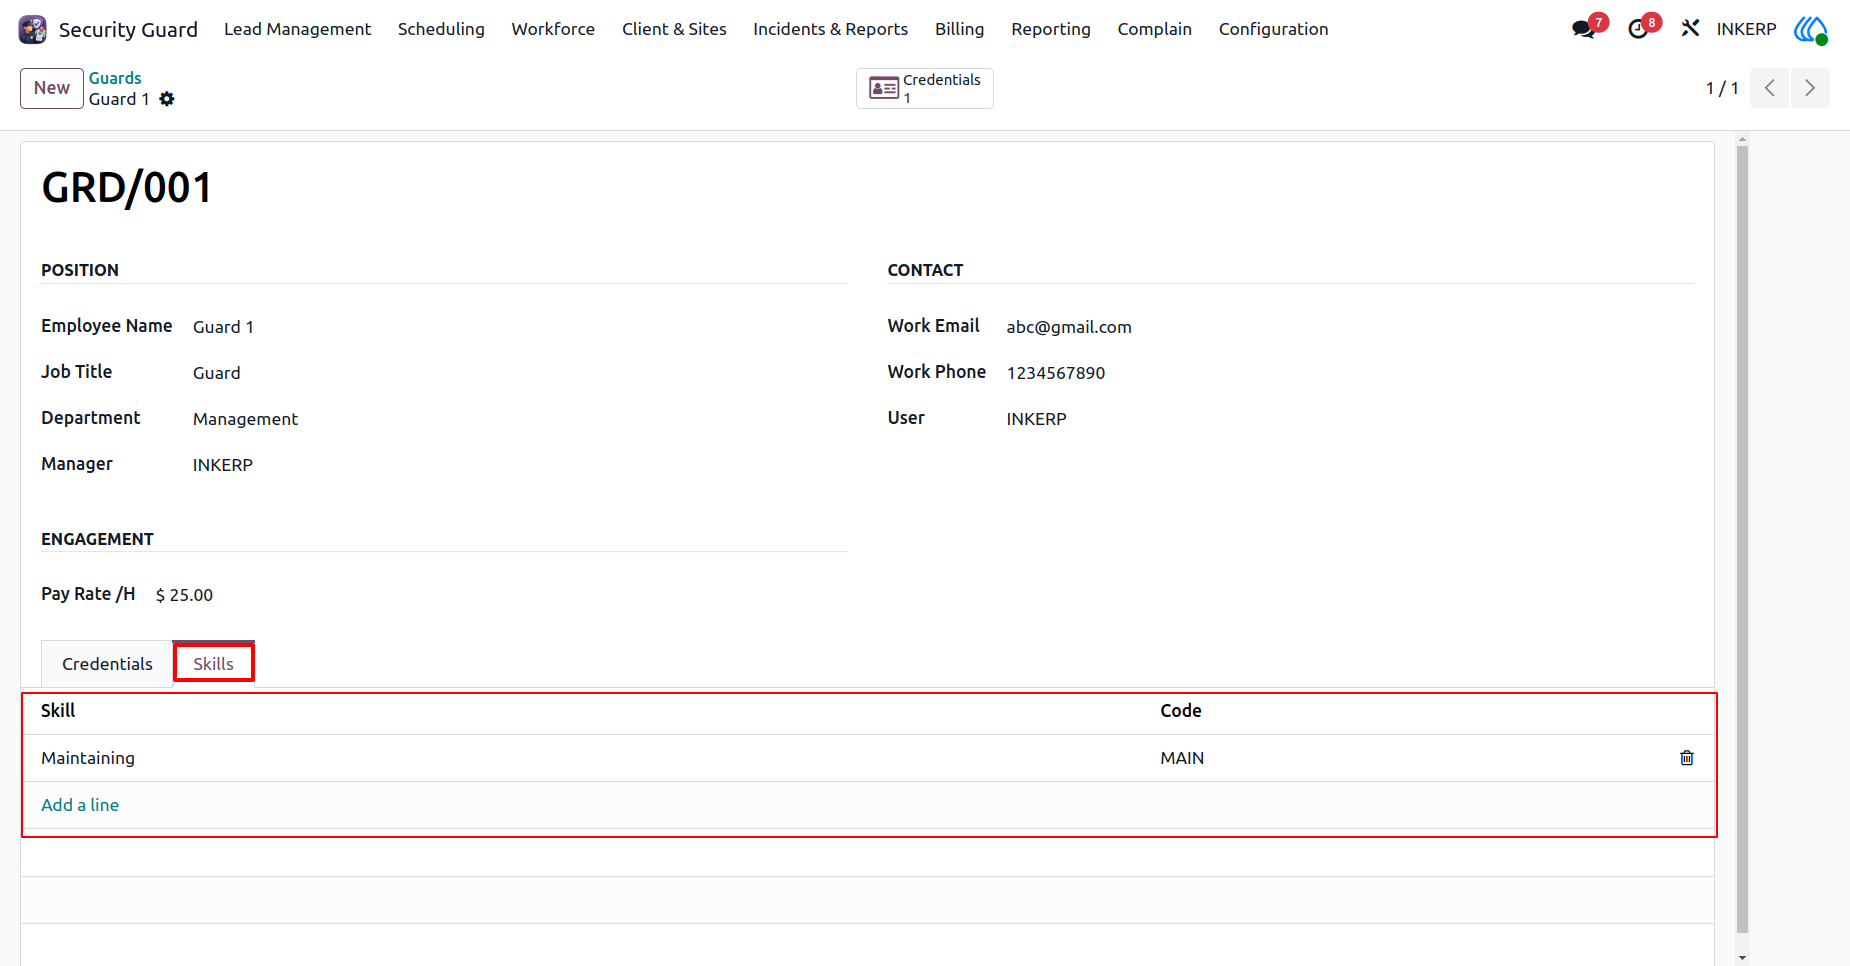Click the vertical scrollbar
The width and height of the screenshot is (1850, 966).
pos(1742,540)
